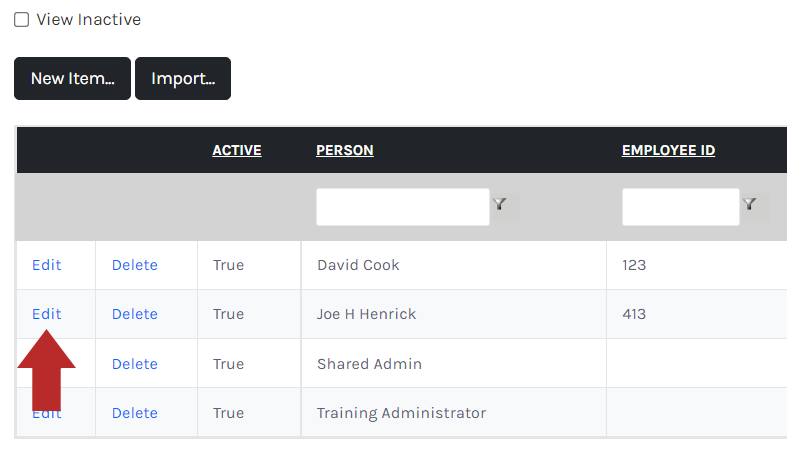Sort by the PERSON column header
The height and width of the screenshot is (453, 787).
[x=345, y=150]
